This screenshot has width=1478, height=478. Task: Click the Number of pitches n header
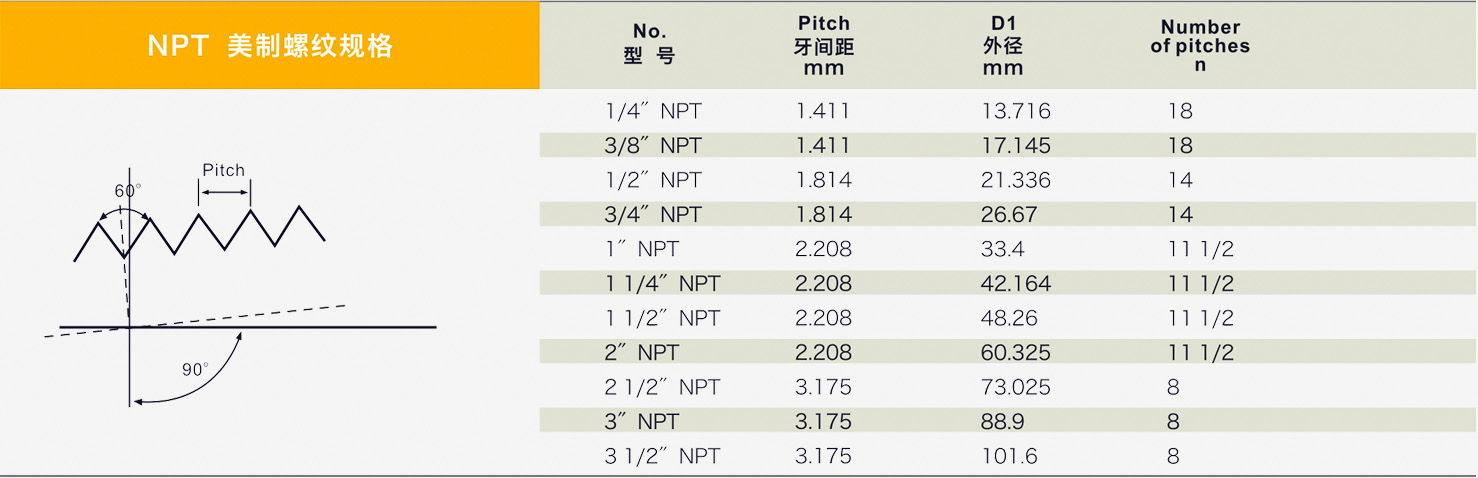point(1200,46)
